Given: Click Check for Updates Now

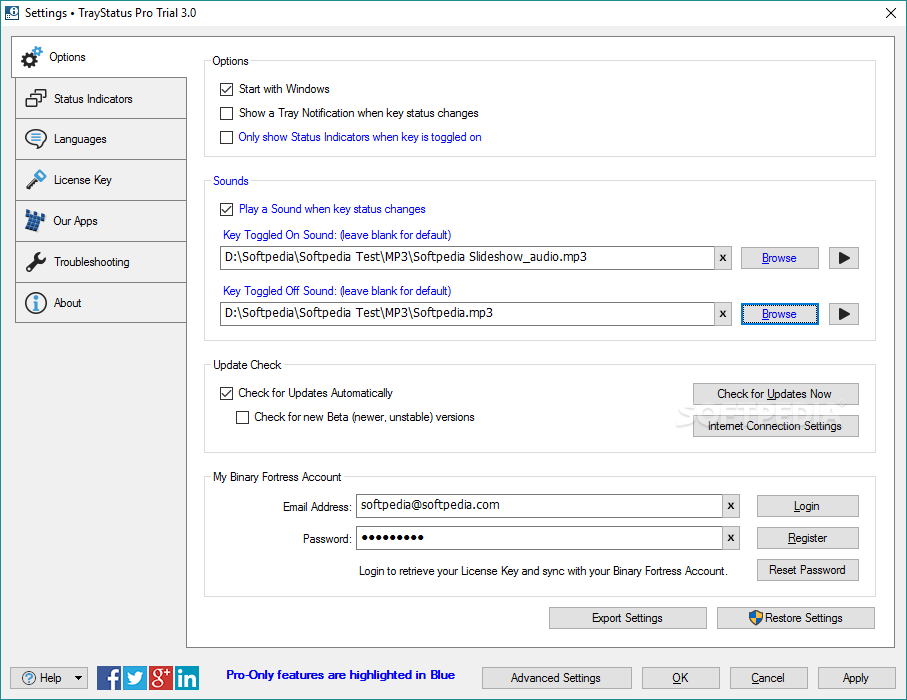Looking at the screenshot, I should pyautogui.click(x=775, y=394).
